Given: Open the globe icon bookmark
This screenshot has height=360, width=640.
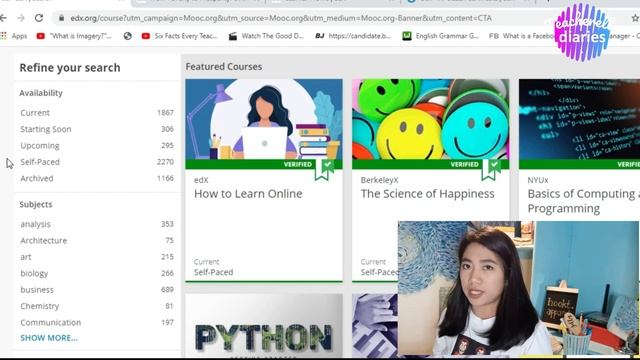Looking at the screenshot, I should coord(128,36).
